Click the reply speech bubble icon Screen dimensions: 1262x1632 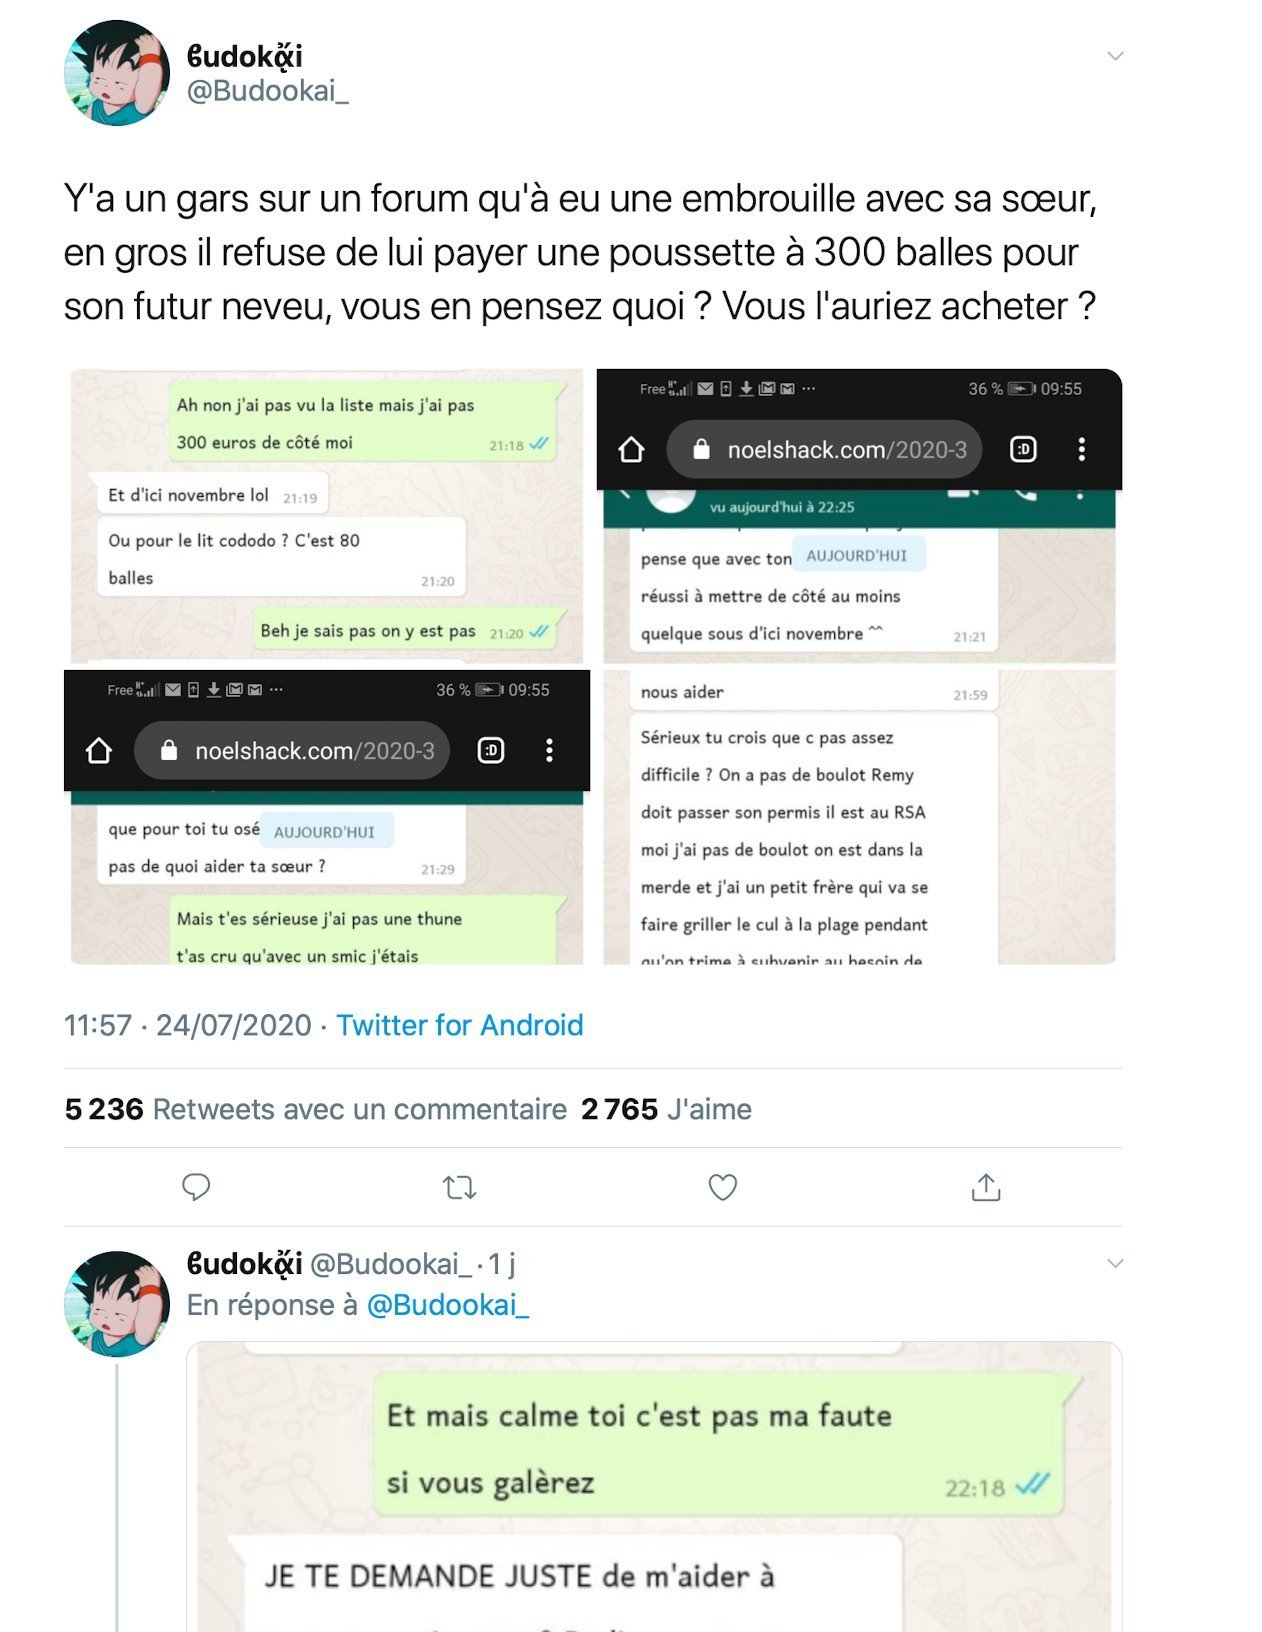coord(196,1187)
